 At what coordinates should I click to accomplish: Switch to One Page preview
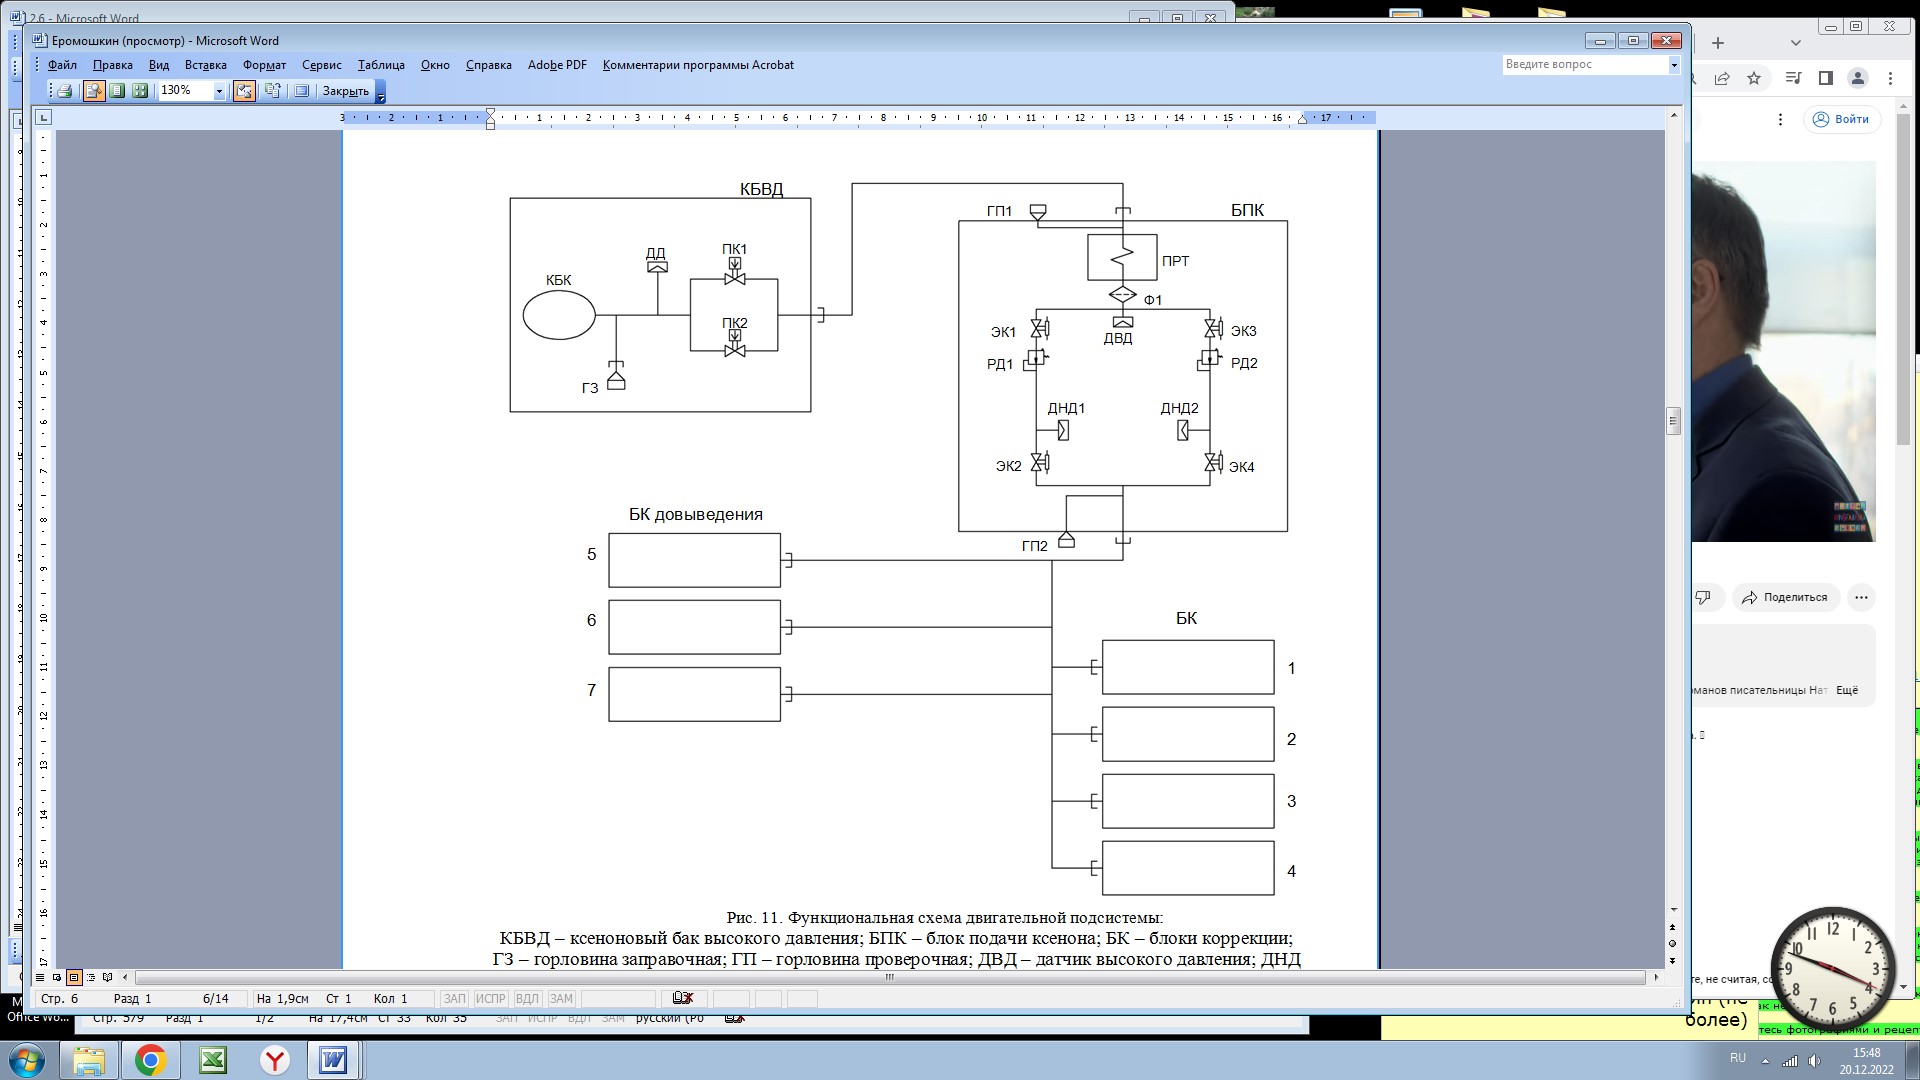117,91
